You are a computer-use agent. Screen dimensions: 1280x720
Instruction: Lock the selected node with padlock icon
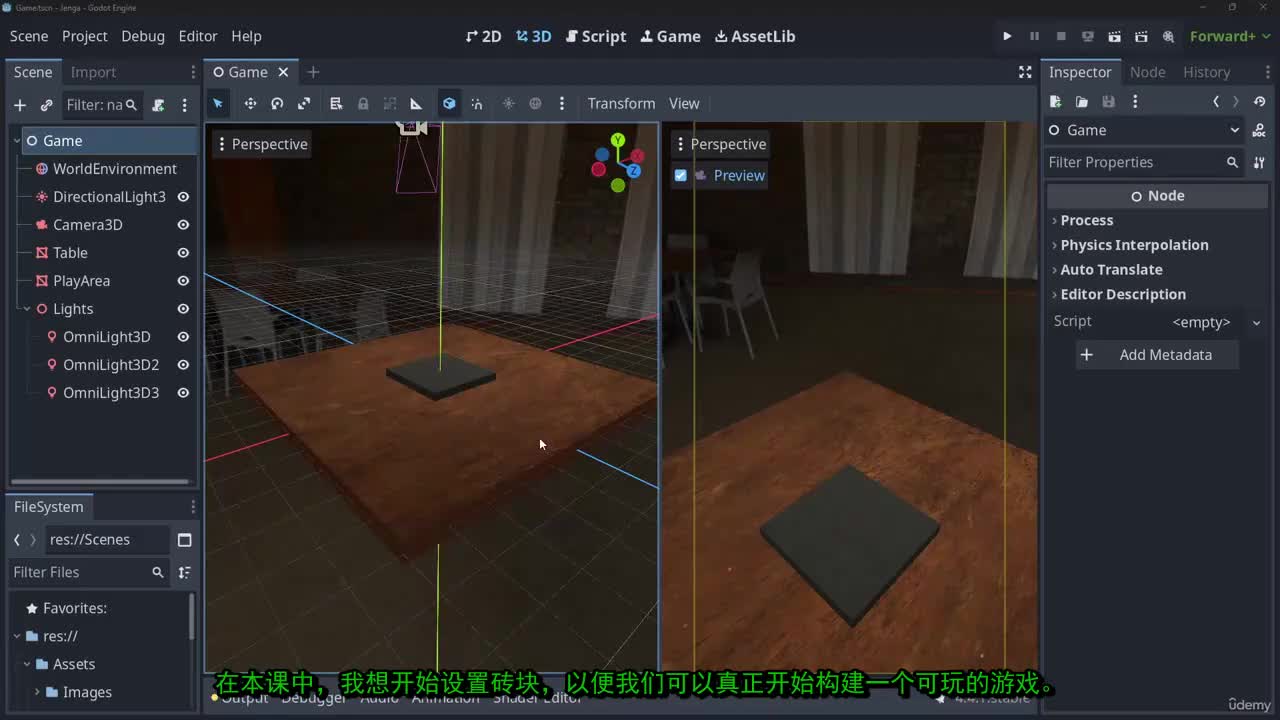(x=363, y=103)
